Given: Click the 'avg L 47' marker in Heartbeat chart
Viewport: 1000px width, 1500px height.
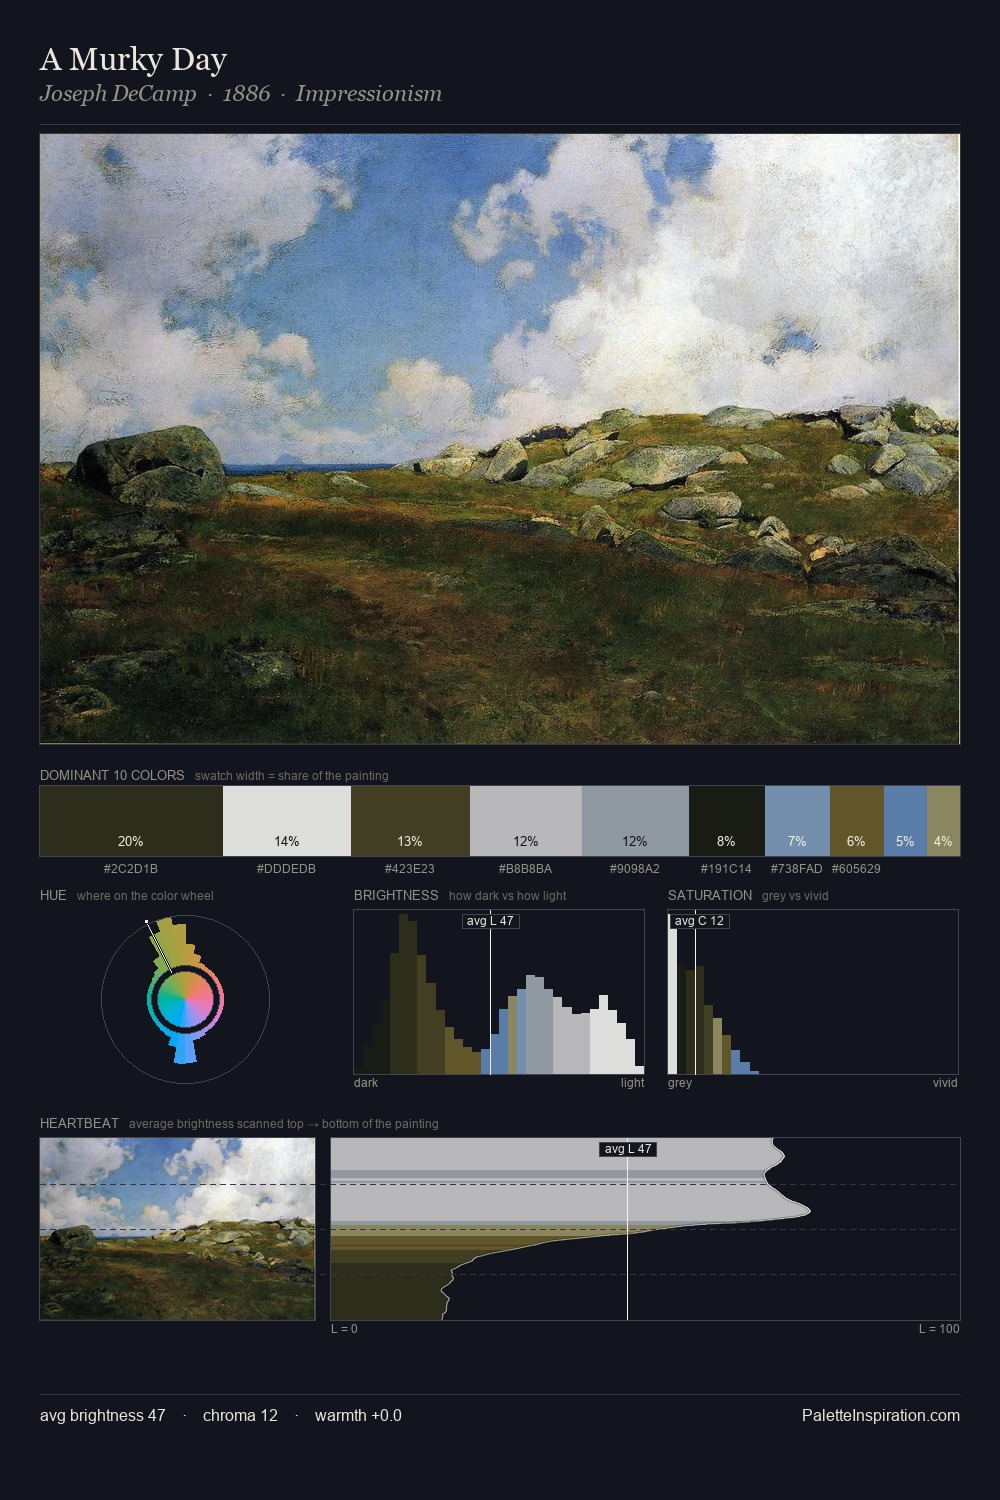Looking at the screenshot, I should tap(628, 1149).
